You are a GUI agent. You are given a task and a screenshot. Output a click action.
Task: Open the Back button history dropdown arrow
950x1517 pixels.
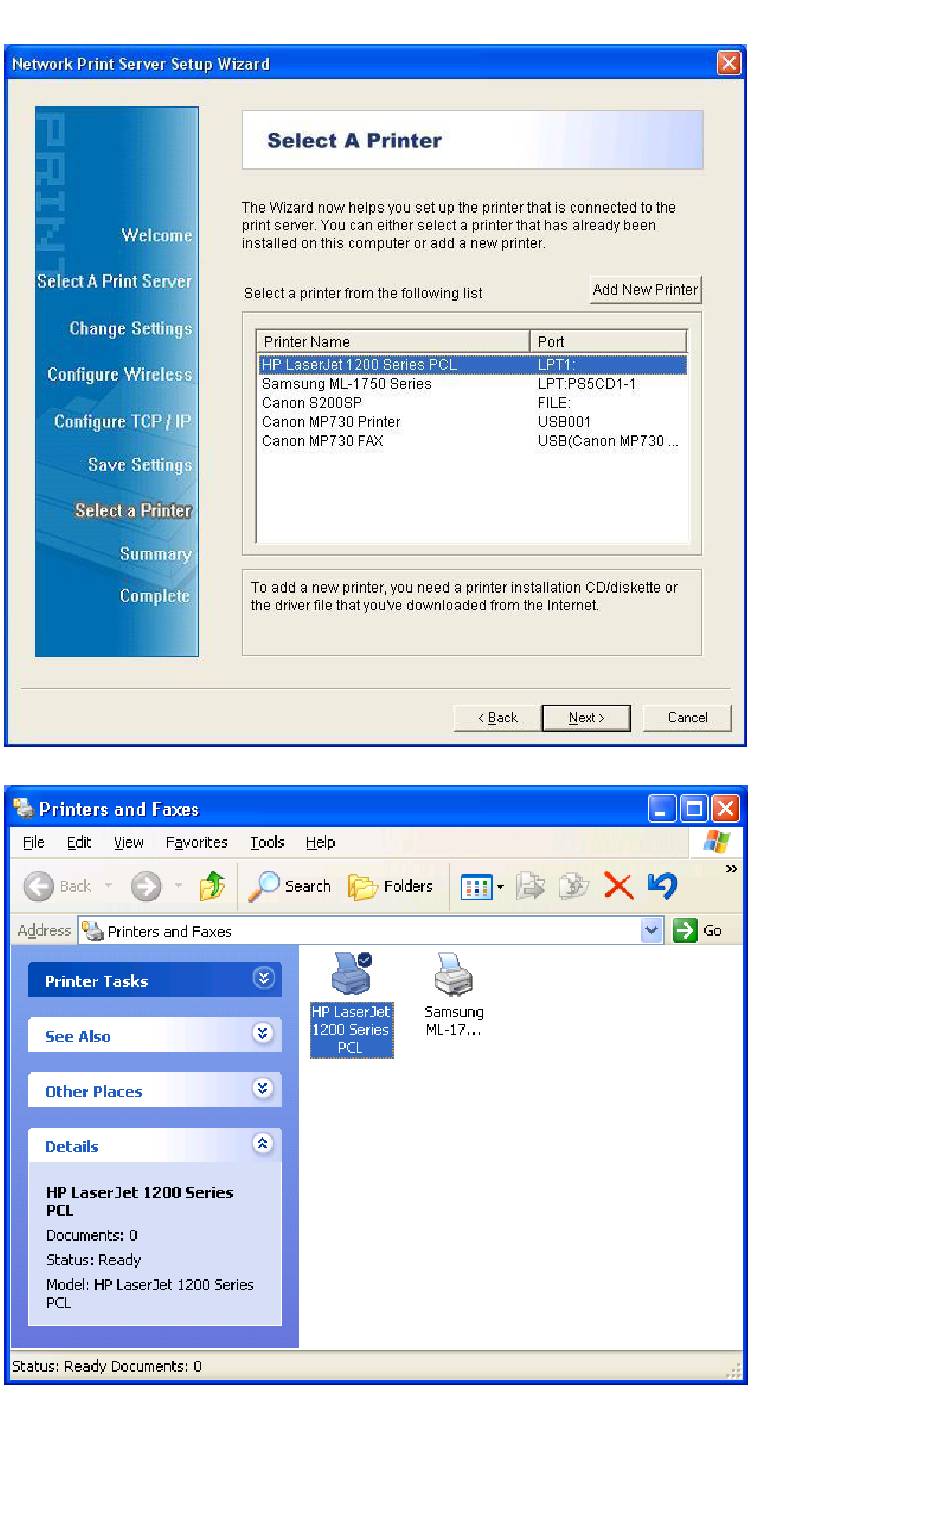click(x=108, y=886)
